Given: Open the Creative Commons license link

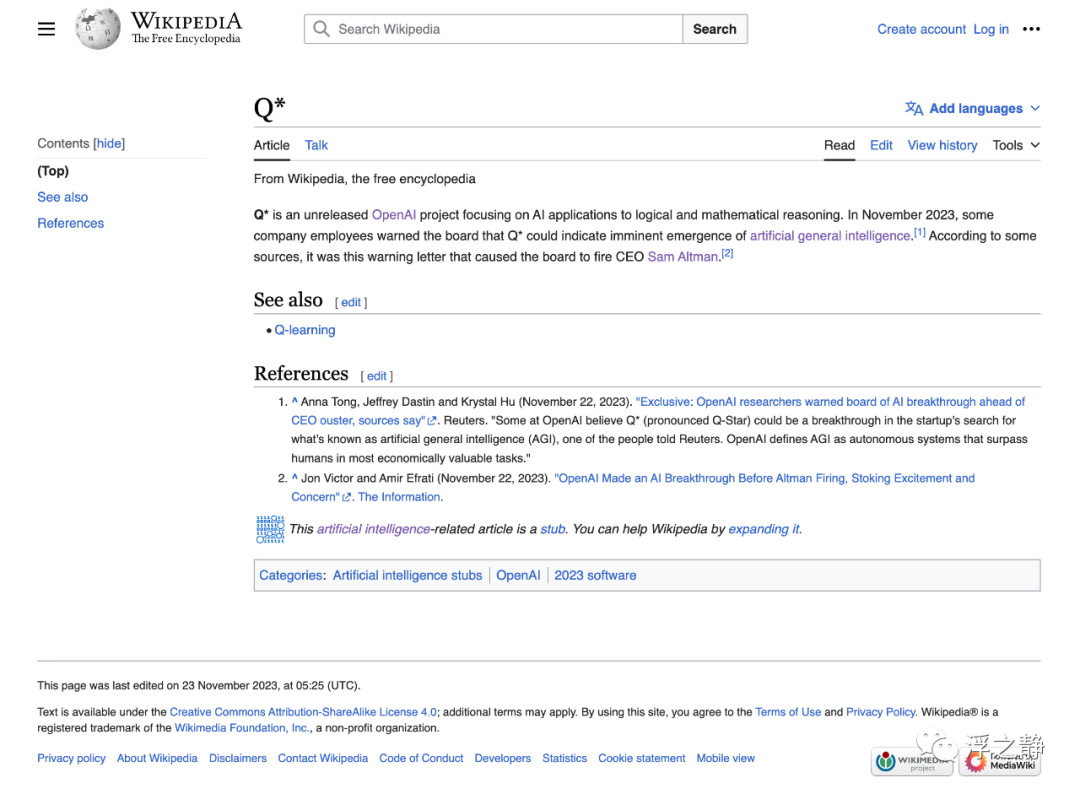Looking at the screenshot, I should (303, 711).
